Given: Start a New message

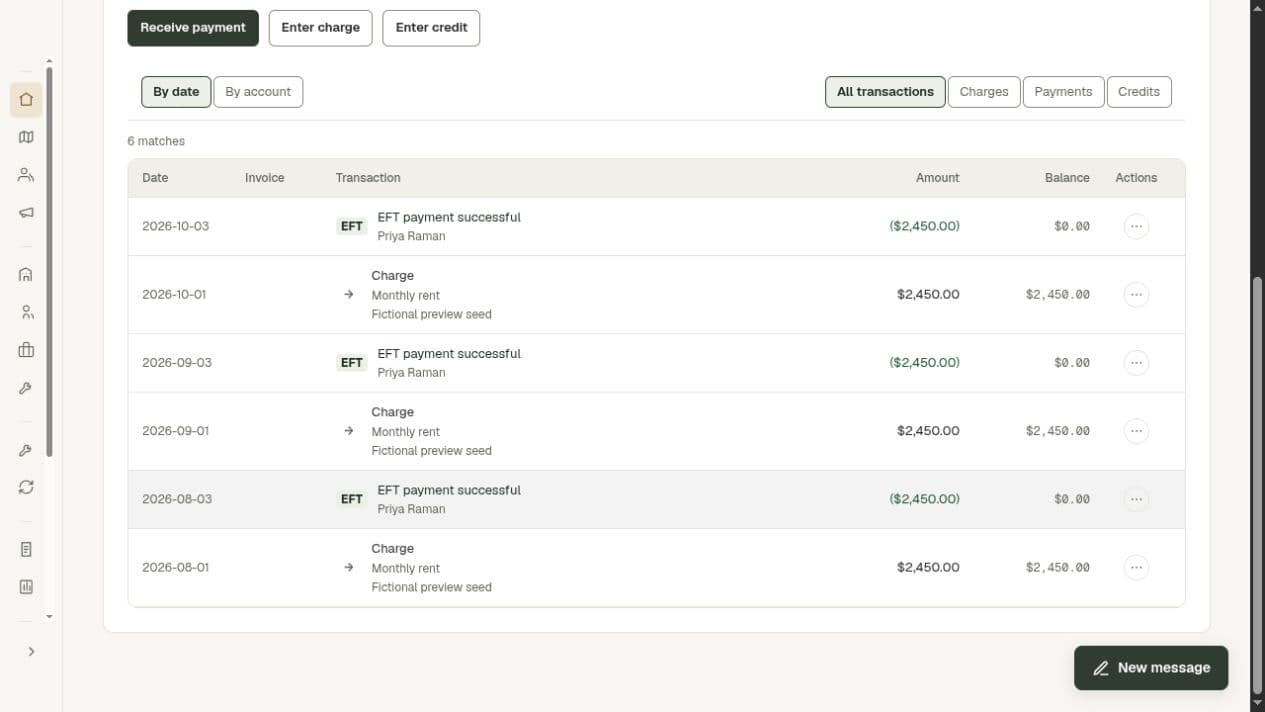Looking at the screenshot, I should pos(1151,668).
